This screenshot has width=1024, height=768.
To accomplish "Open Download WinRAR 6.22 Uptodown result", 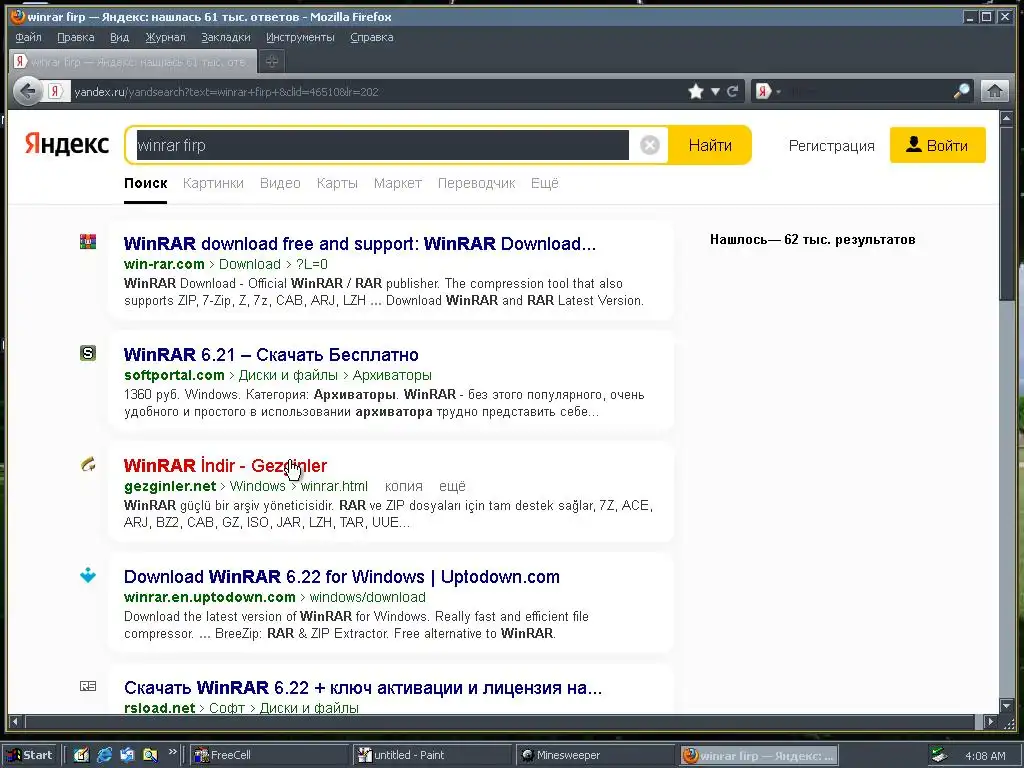I will point(342,577).
